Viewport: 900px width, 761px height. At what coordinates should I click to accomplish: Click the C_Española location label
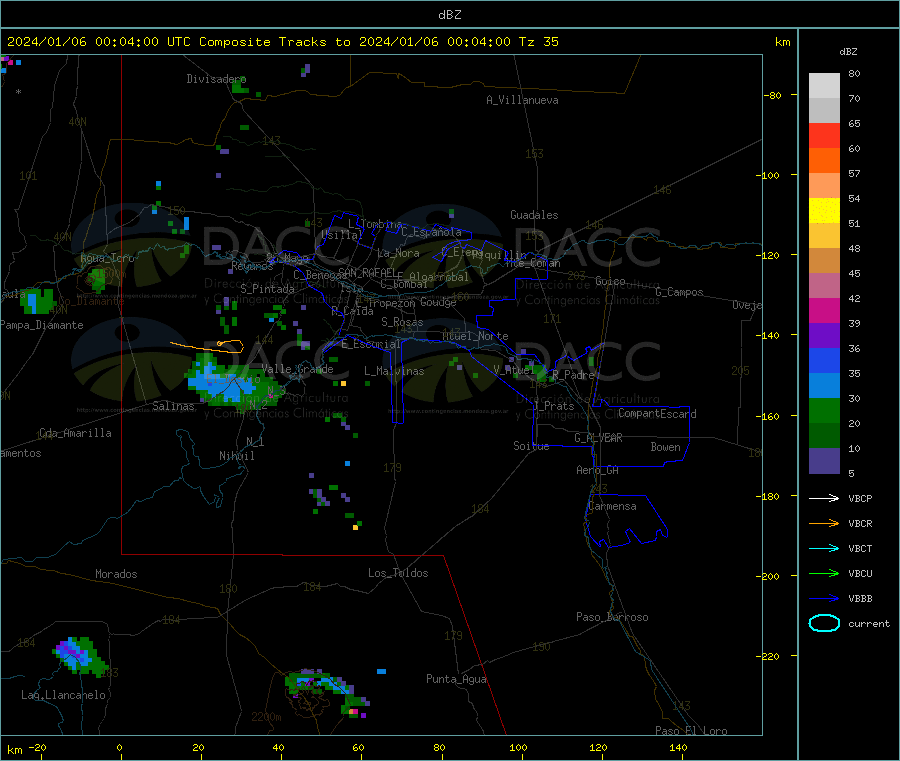(x=431, y=232)
